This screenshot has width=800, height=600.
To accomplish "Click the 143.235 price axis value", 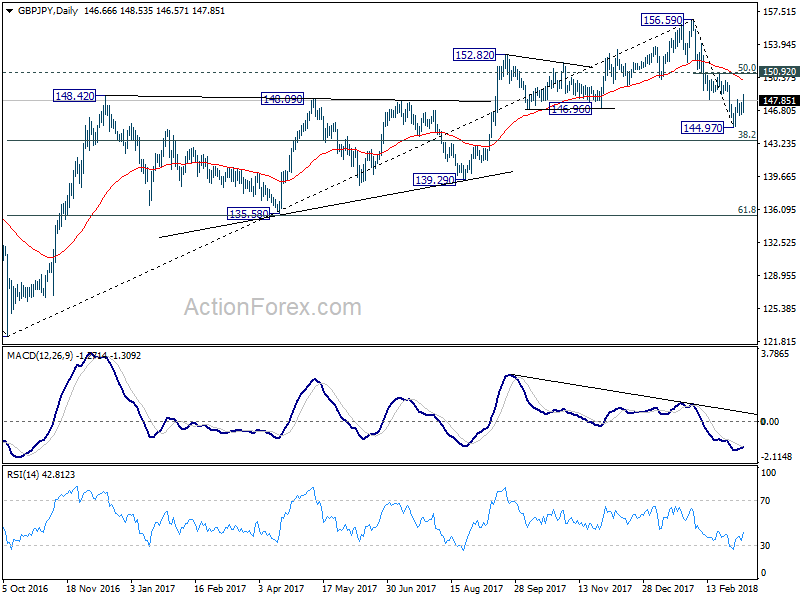I will 779,144.
